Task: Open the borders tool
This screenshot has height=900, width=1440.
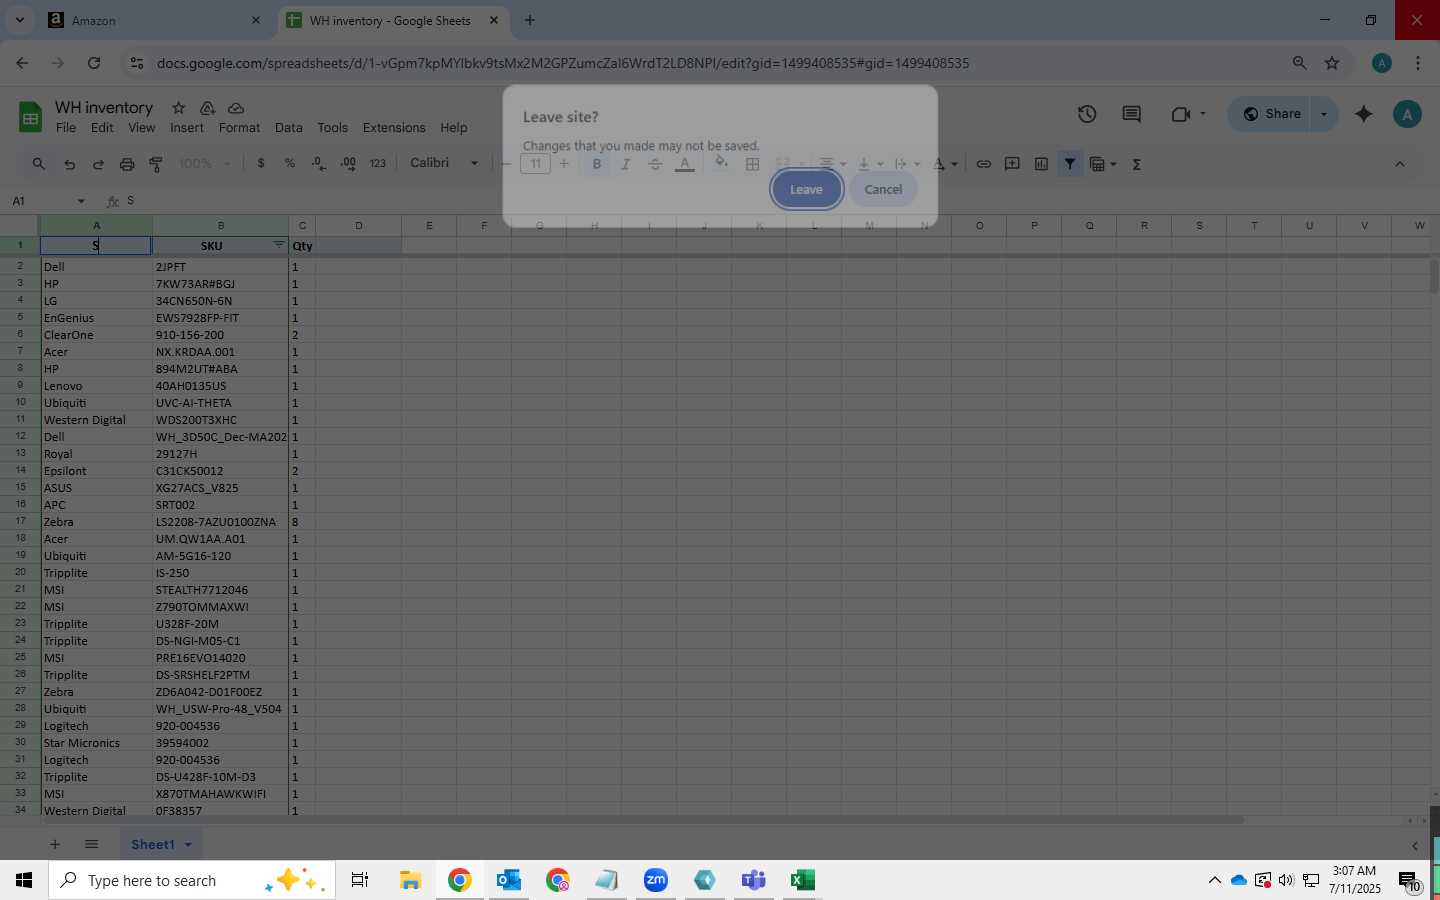Action: [x=753, y=164]
